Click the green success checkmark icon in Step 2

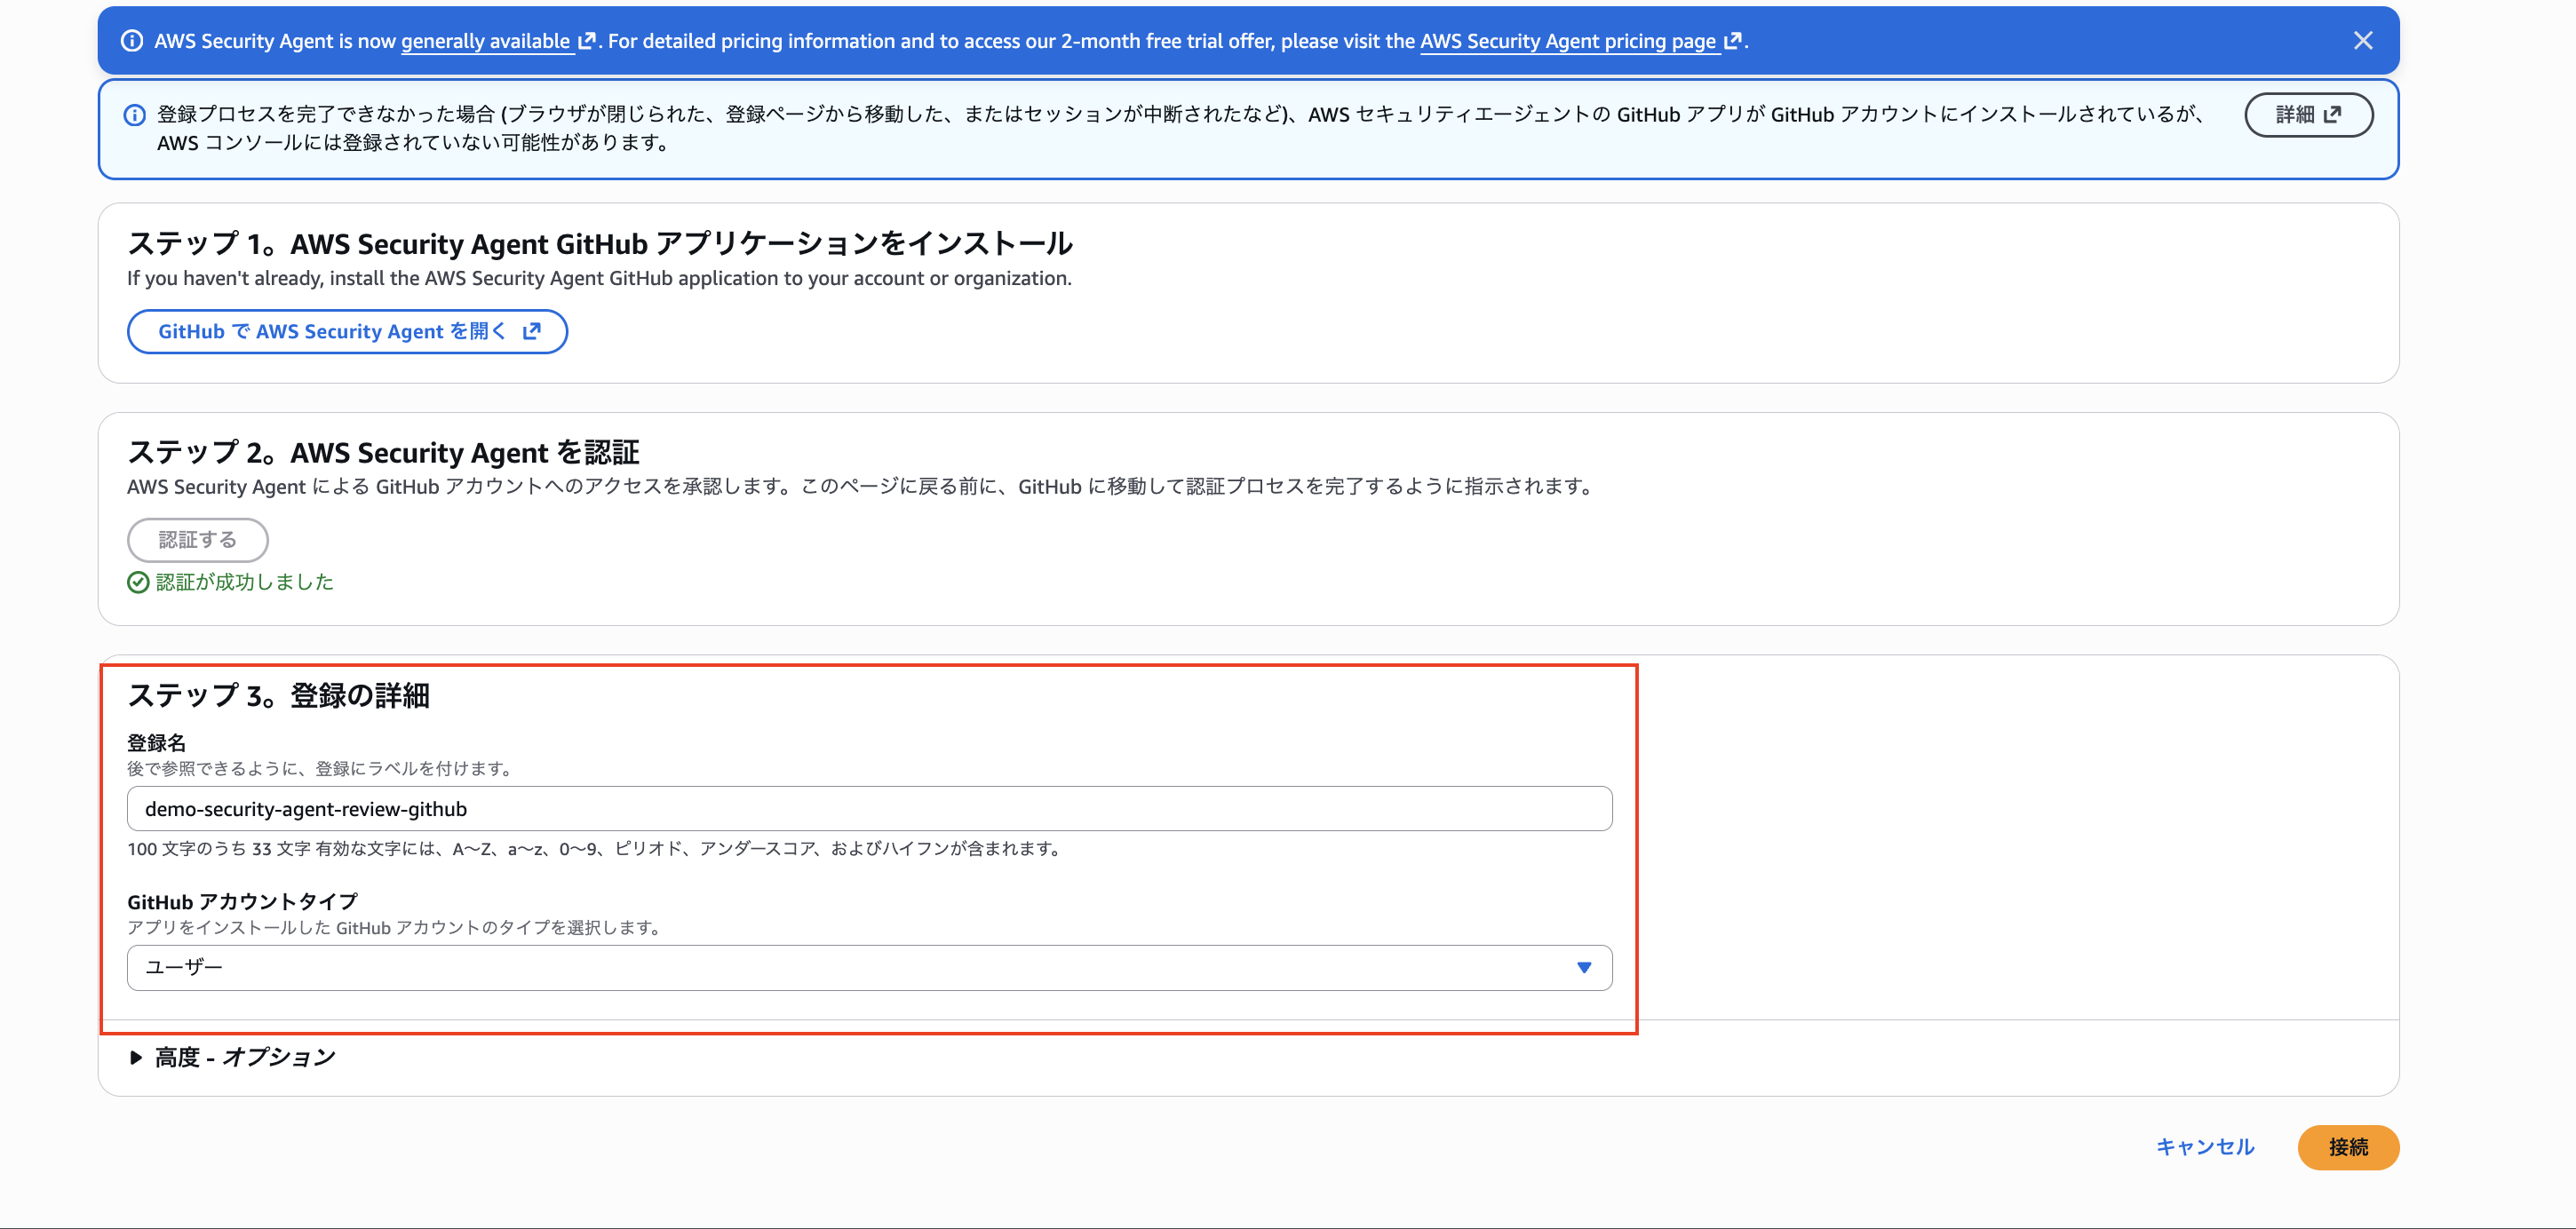click(137, 582)
